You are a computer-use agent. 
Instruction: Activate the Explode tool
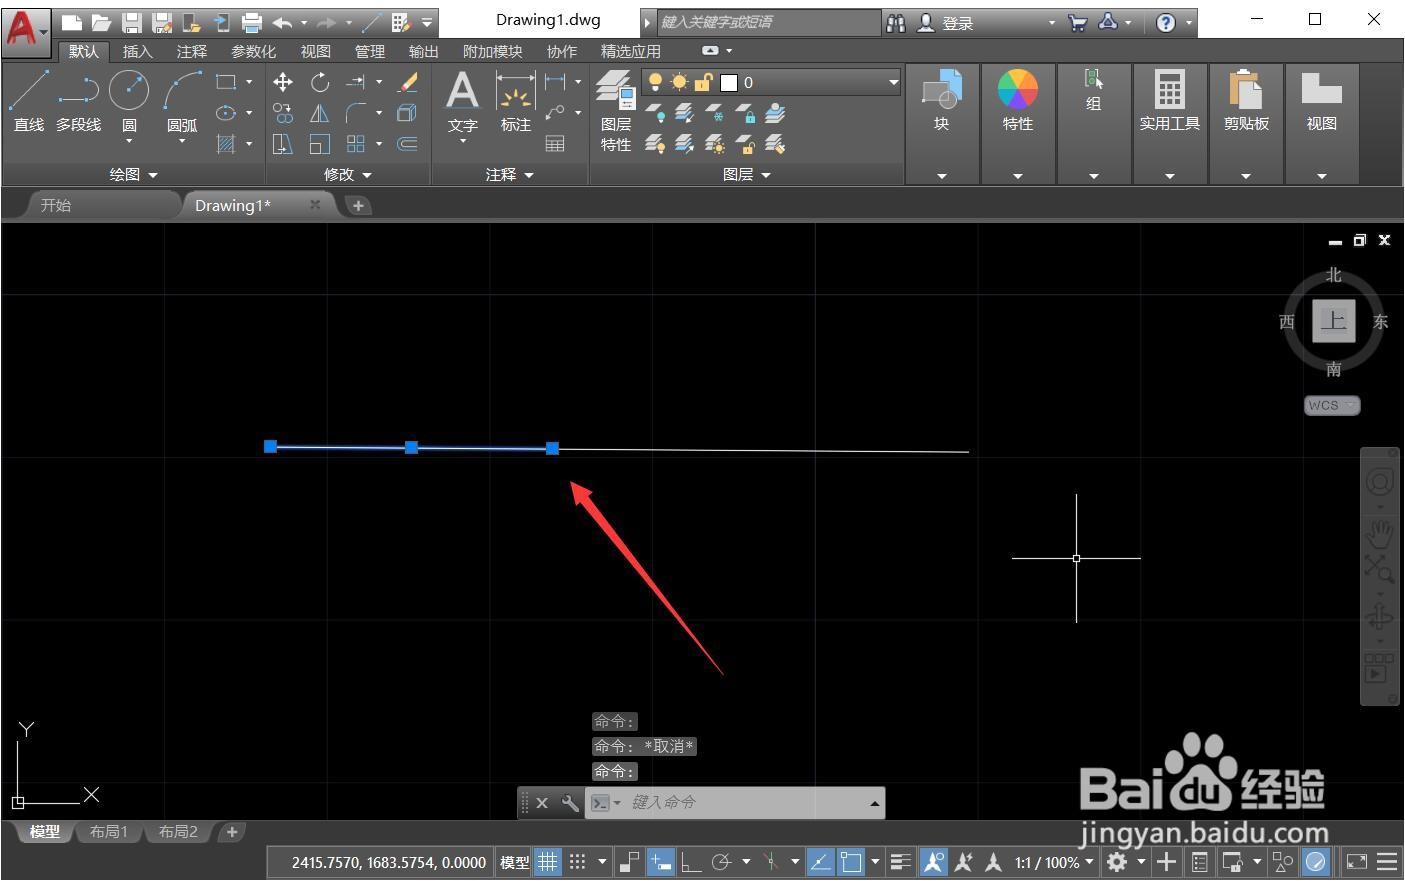point(407,113)
